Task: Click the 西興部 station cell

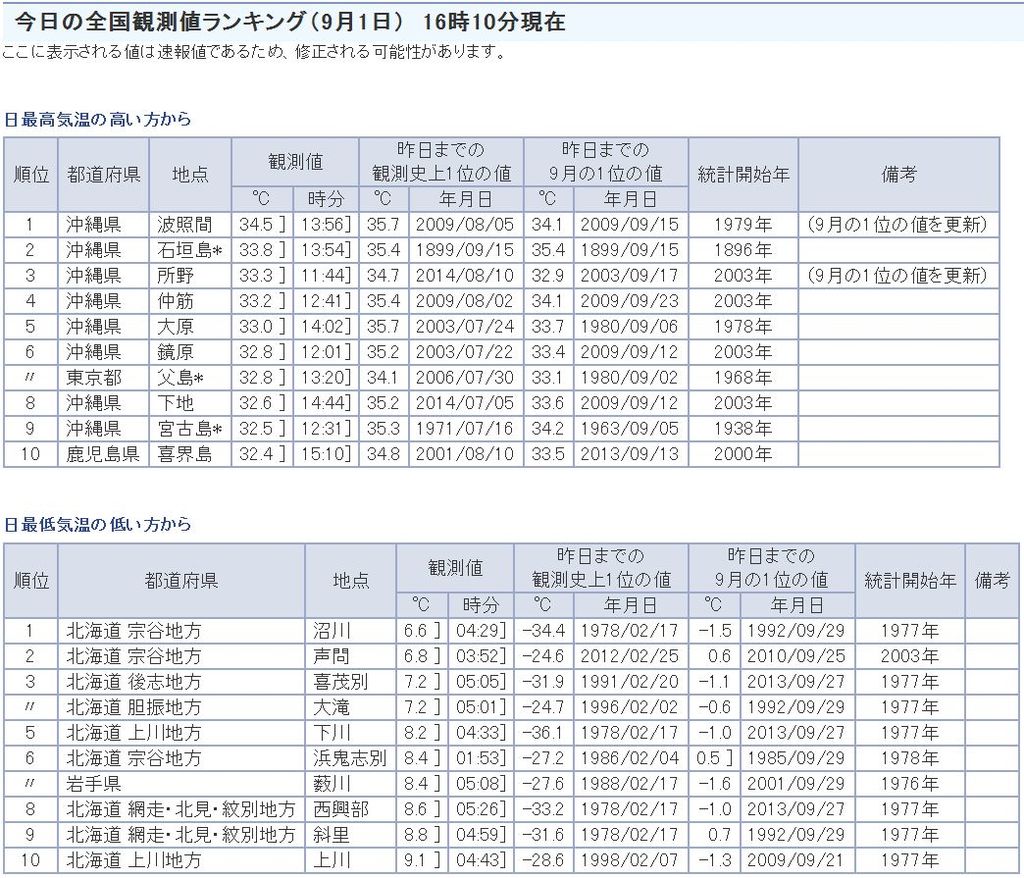Action: pos(341,808)
